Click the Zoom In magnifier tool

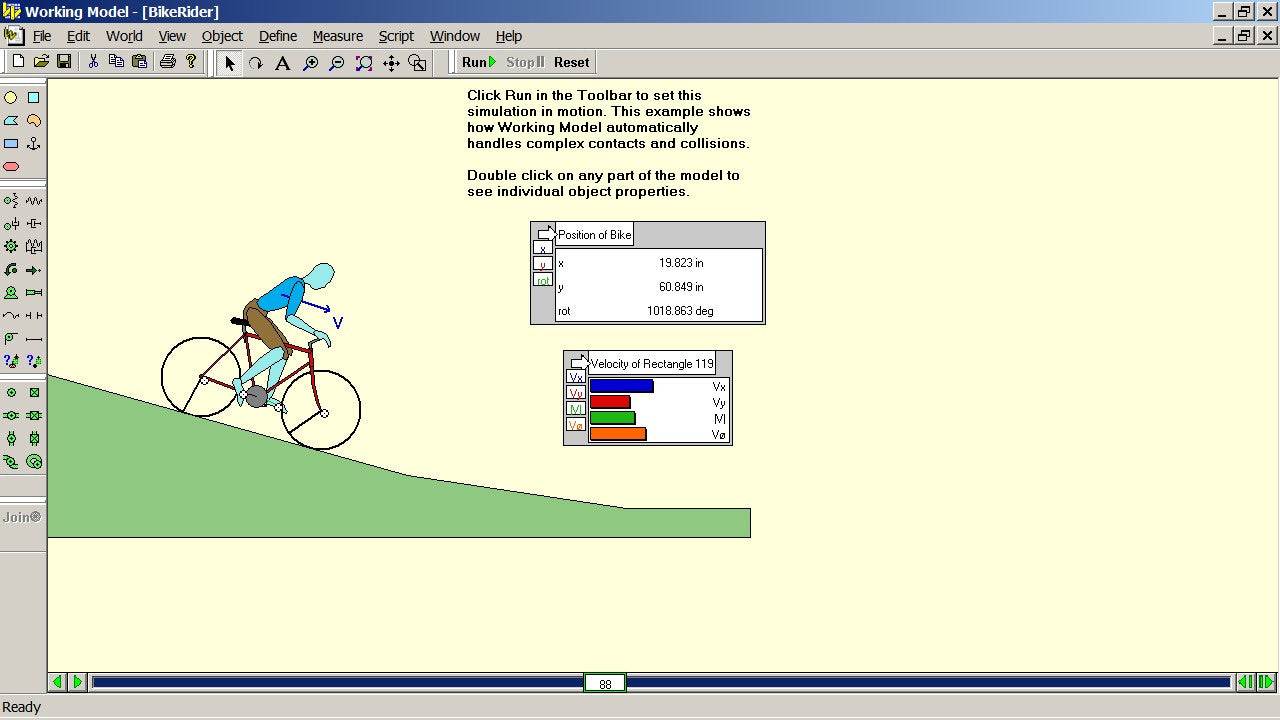tap(311, 63)
